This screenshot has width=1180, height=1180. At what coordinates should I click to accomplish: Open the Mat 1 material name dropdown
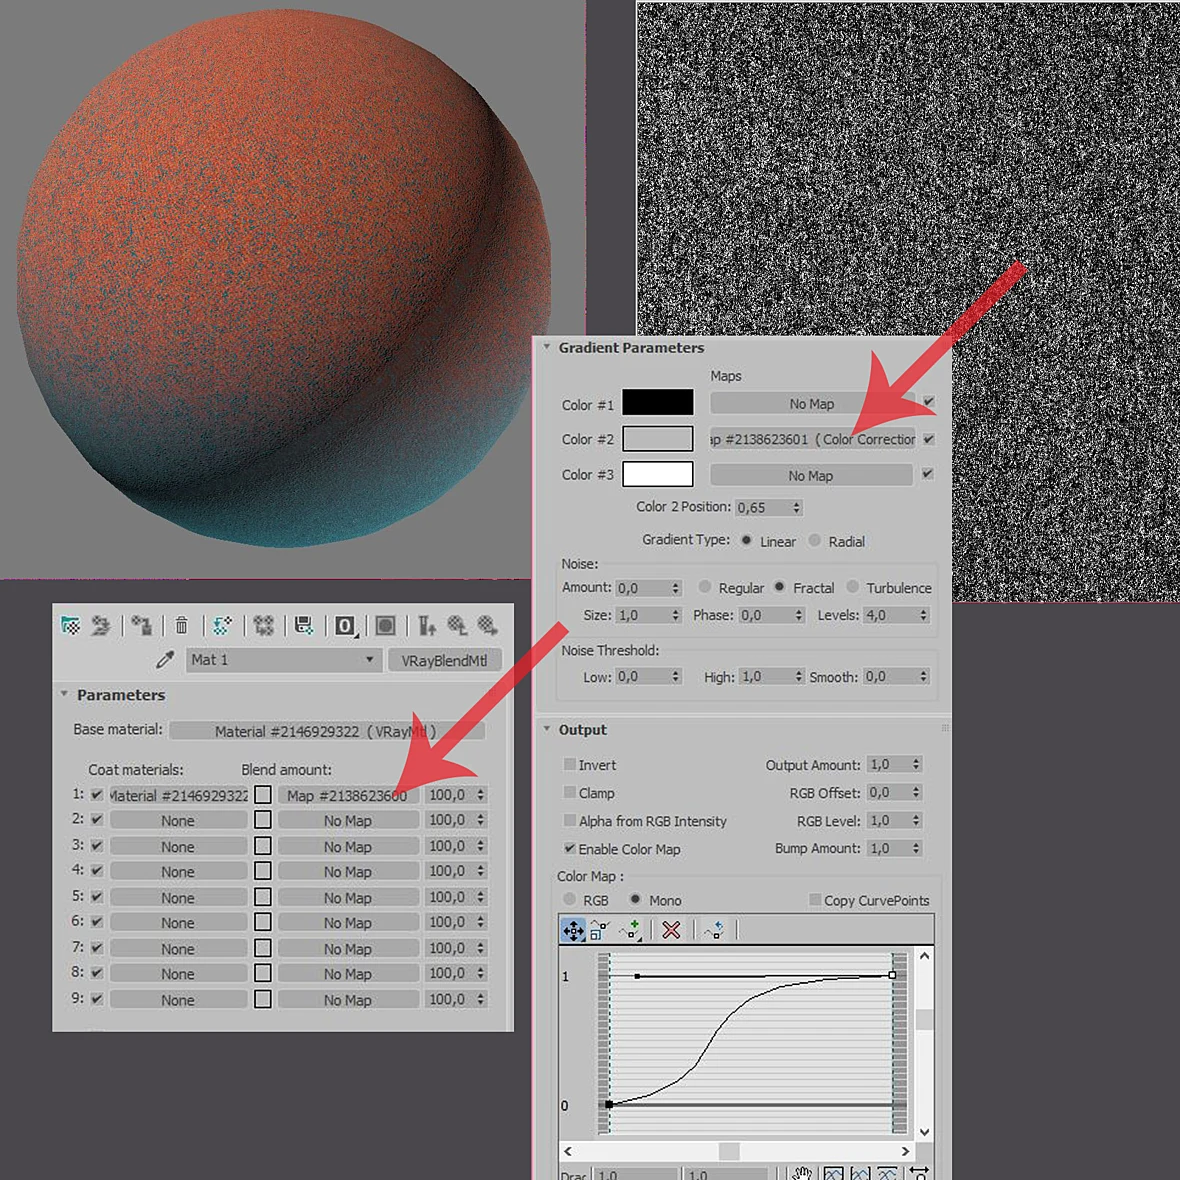283,660
